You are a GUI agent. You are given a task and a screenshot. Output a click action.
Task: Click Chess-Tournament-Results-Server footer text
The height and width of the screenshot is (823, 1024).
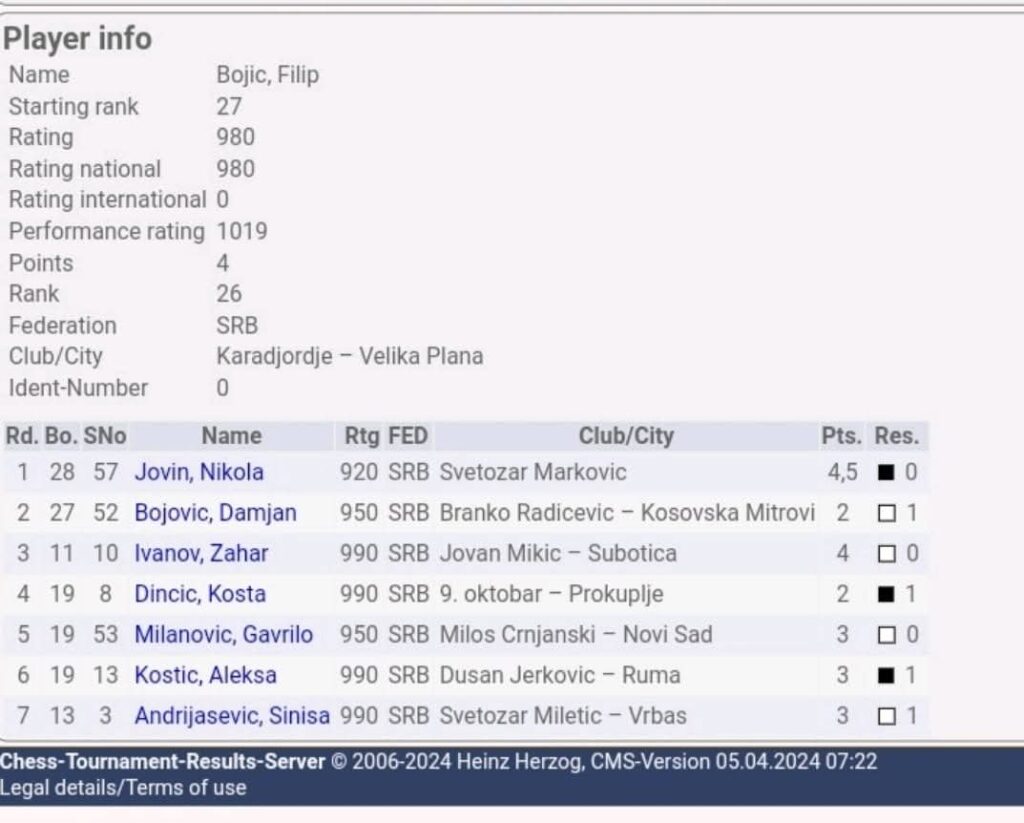(x=163, y=761)
